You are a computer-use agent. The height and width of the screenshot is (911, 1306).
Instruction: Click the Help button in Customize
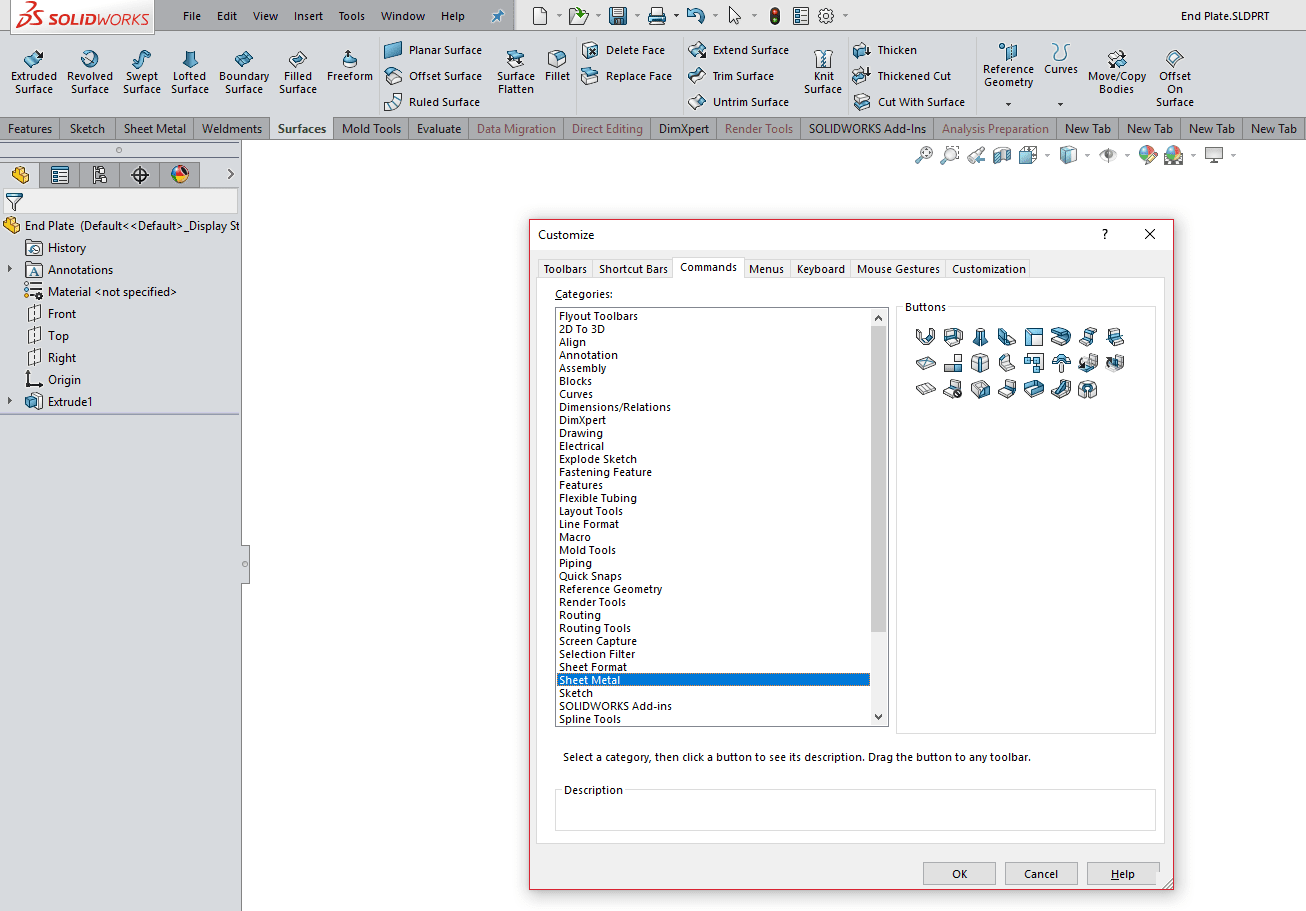tap(1123, 874)
